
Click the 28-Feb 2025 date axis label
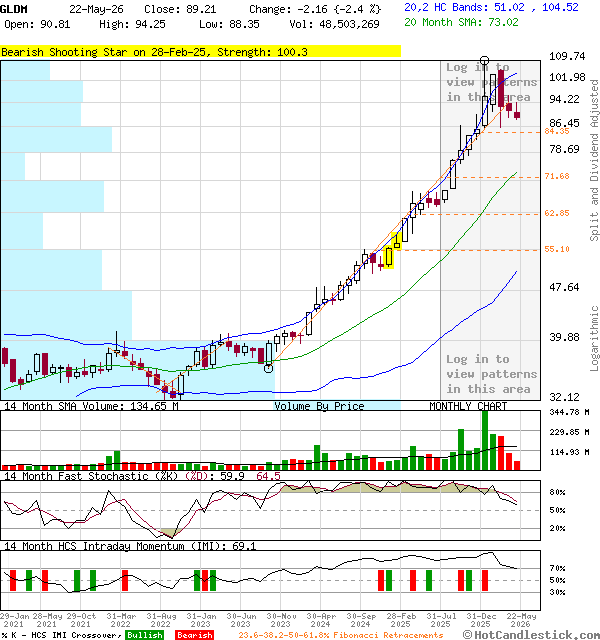coord(401,620)
